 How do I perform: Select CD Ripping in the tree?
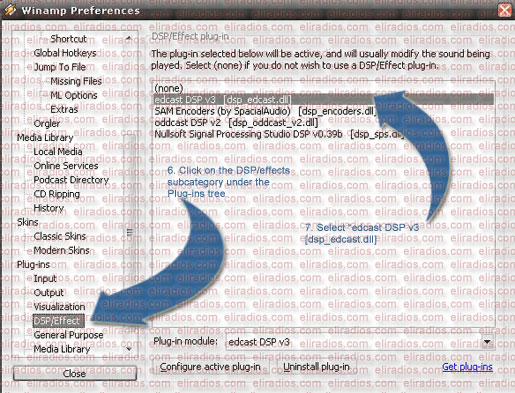[x=56, y=194]
